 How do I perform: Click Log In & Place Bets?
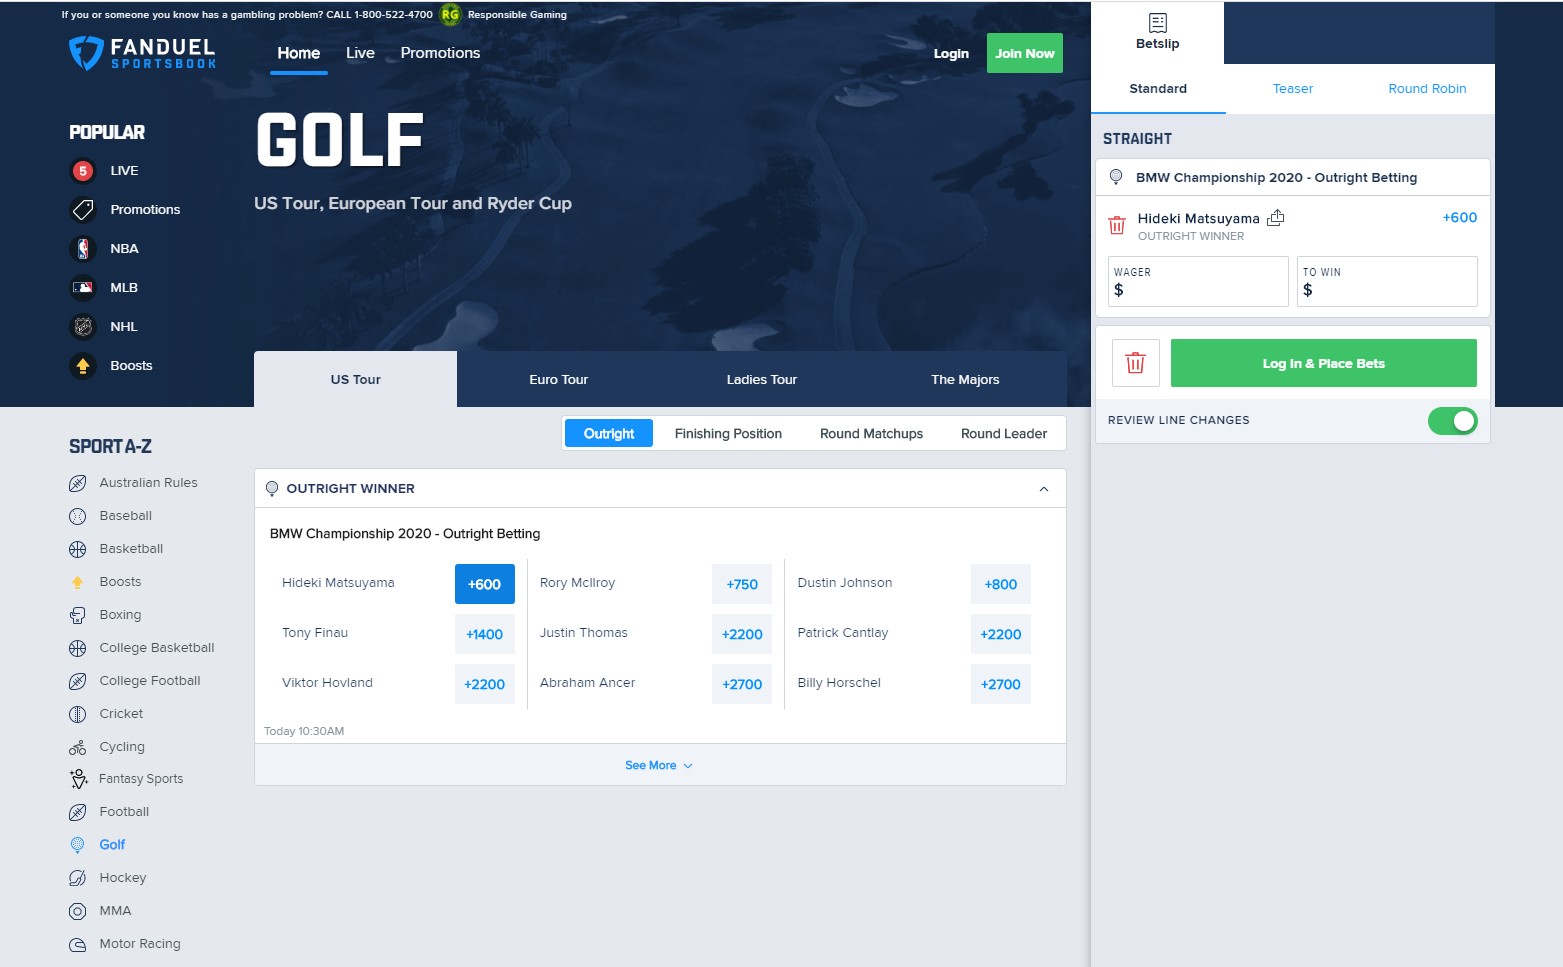[1323, 363]
